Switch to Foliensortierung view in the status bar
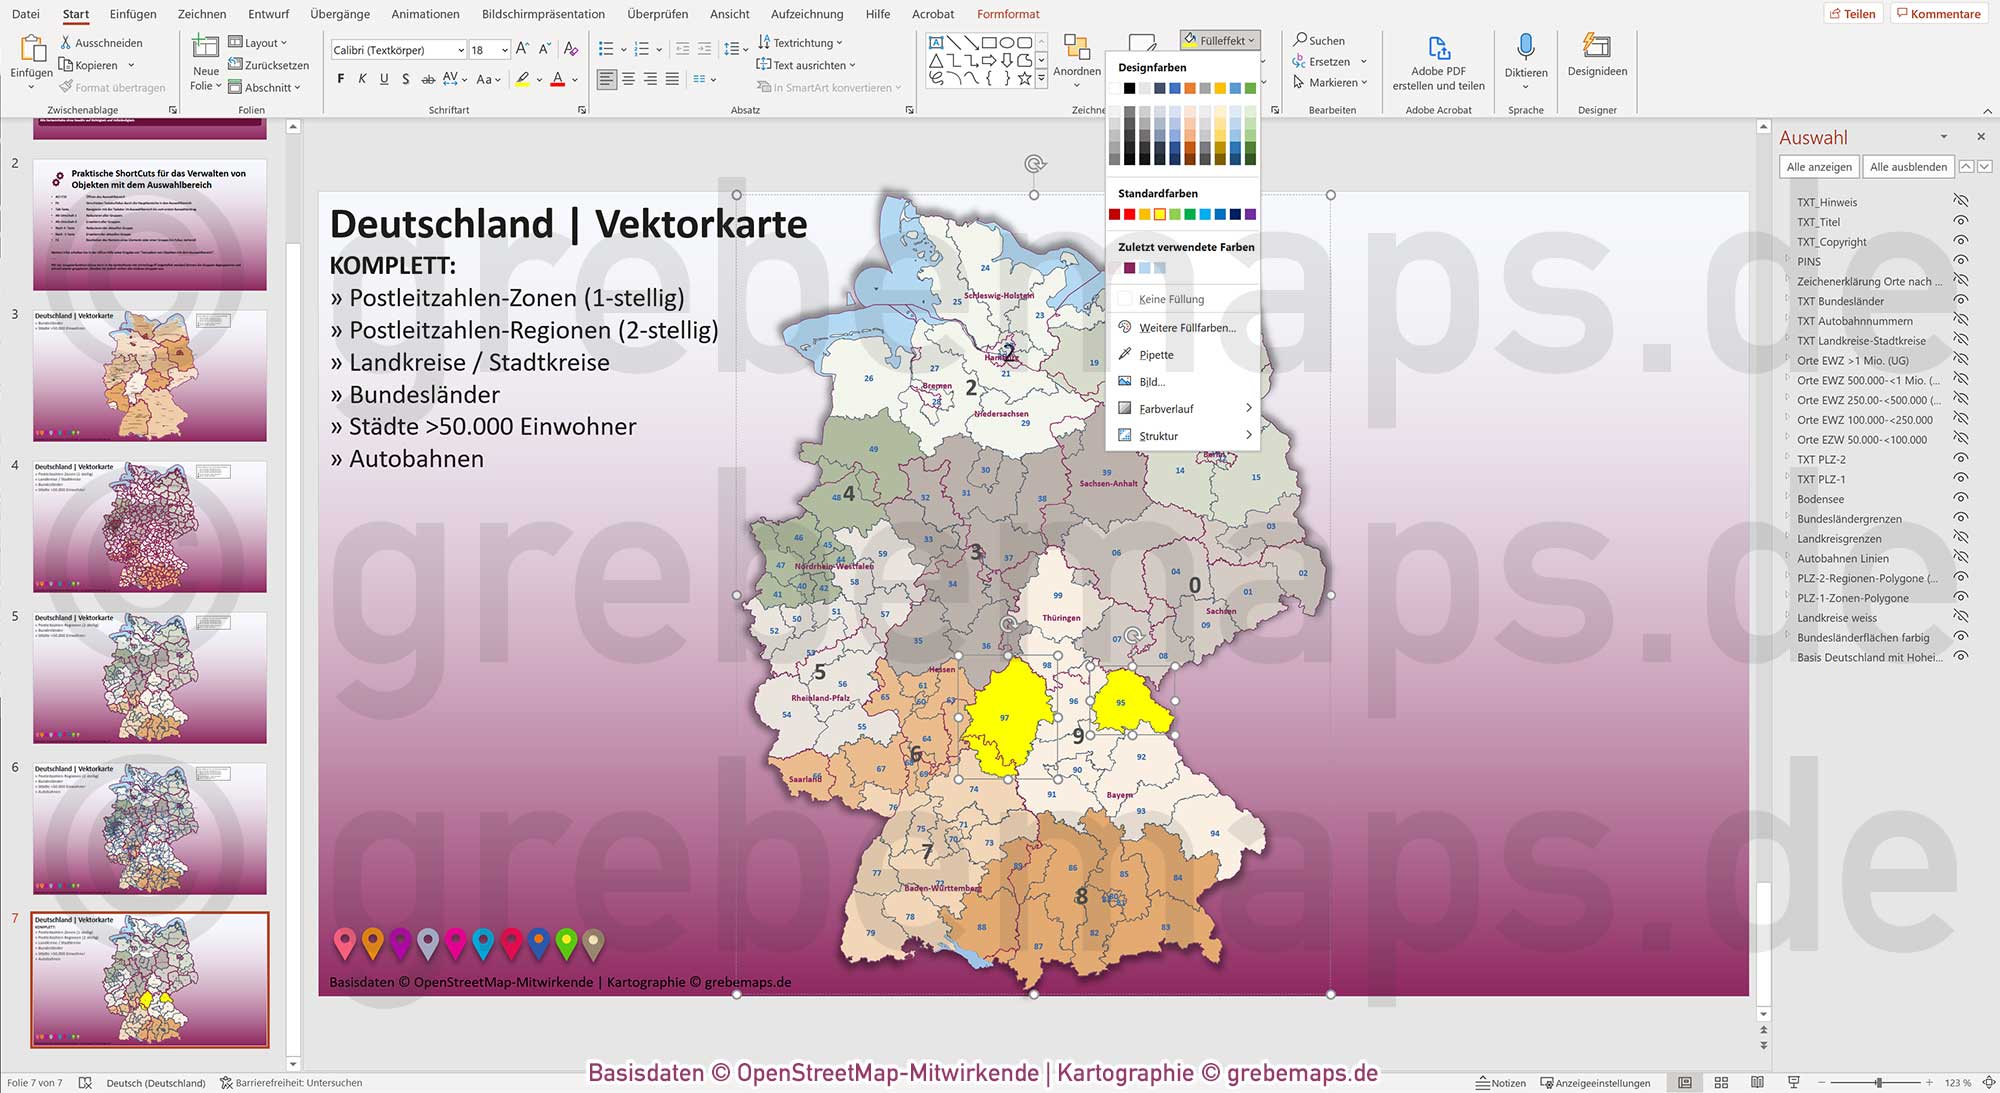 click(x=1721, y=1082)
